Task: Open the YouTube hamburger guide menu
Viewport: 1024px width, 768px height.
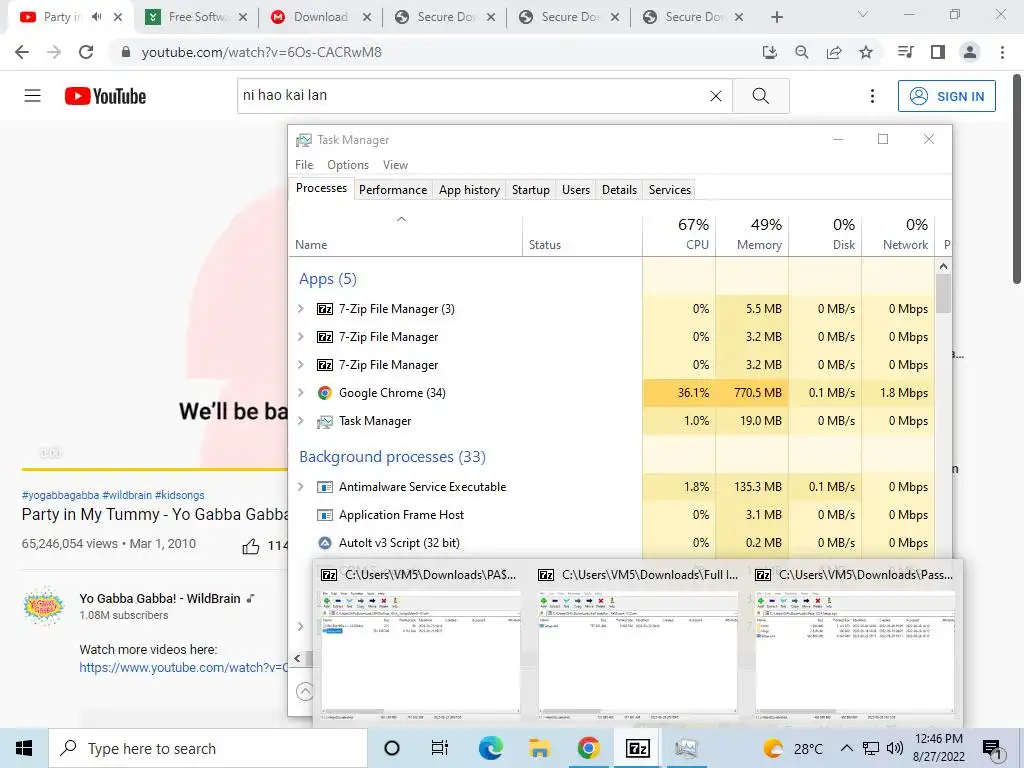Action: pyautogui.click(x=33, y=96)
